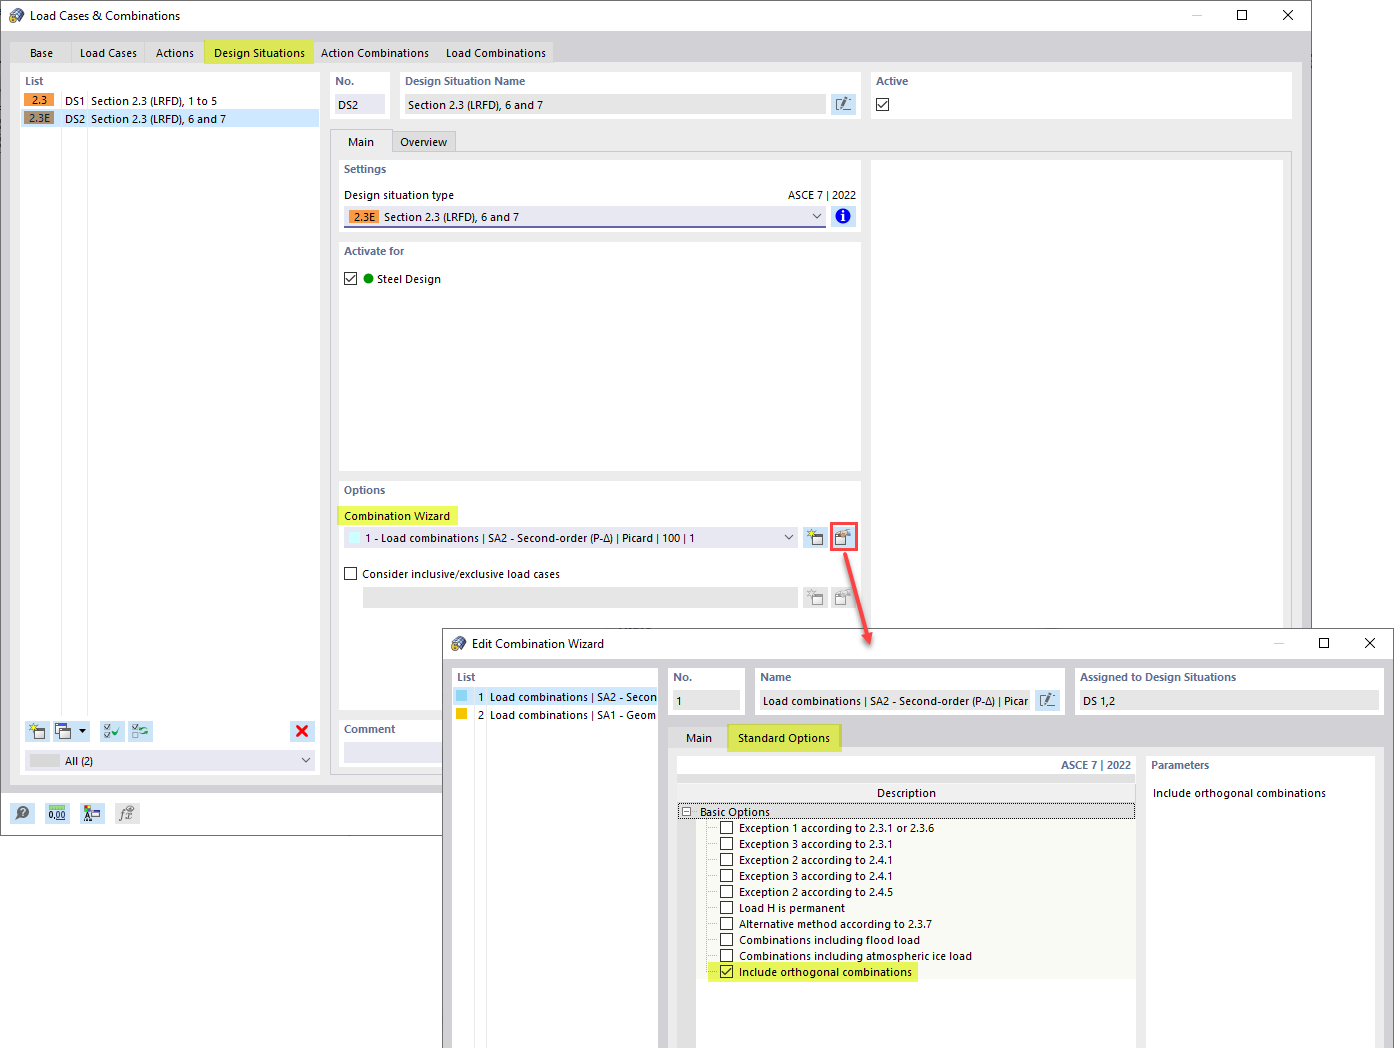1400x1050 pixels.
Task: Select wizard 2 Load combinations SA1 row
Action: [555, 715]
